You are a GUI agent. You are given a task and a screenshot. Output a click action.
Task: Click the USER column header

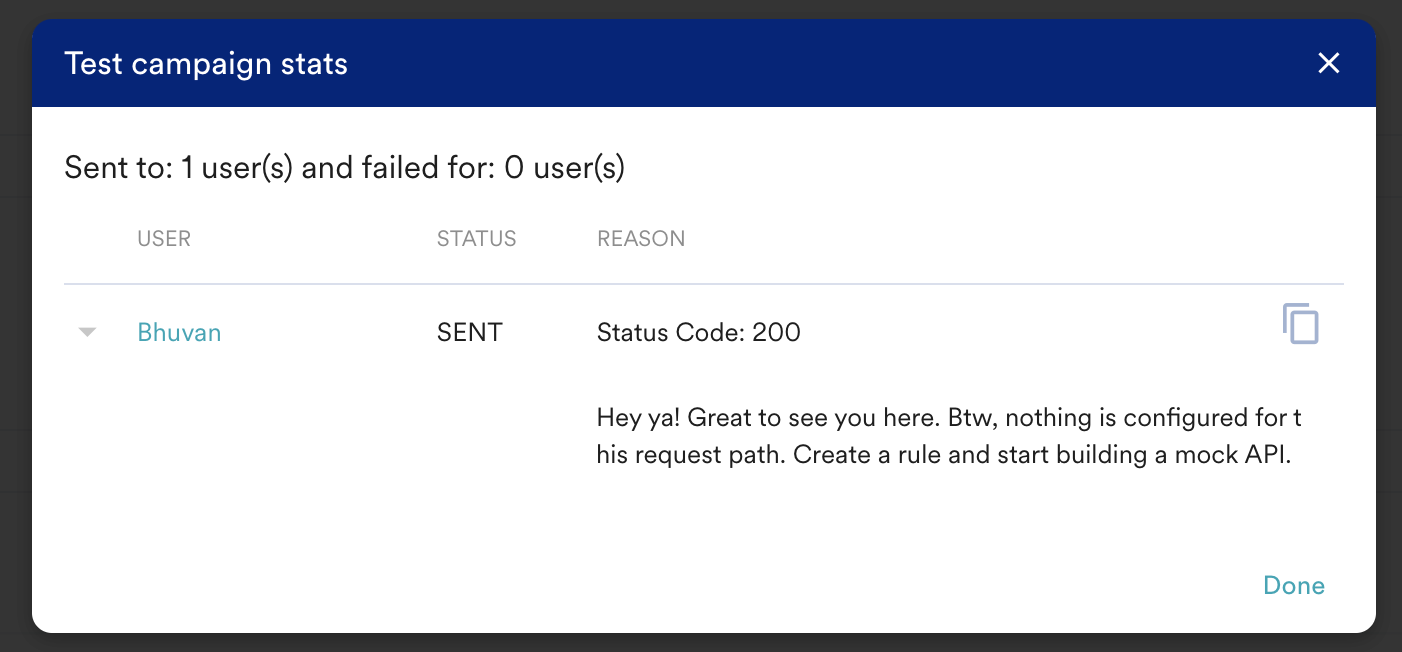pyautogui.click(x=164, y=239)
